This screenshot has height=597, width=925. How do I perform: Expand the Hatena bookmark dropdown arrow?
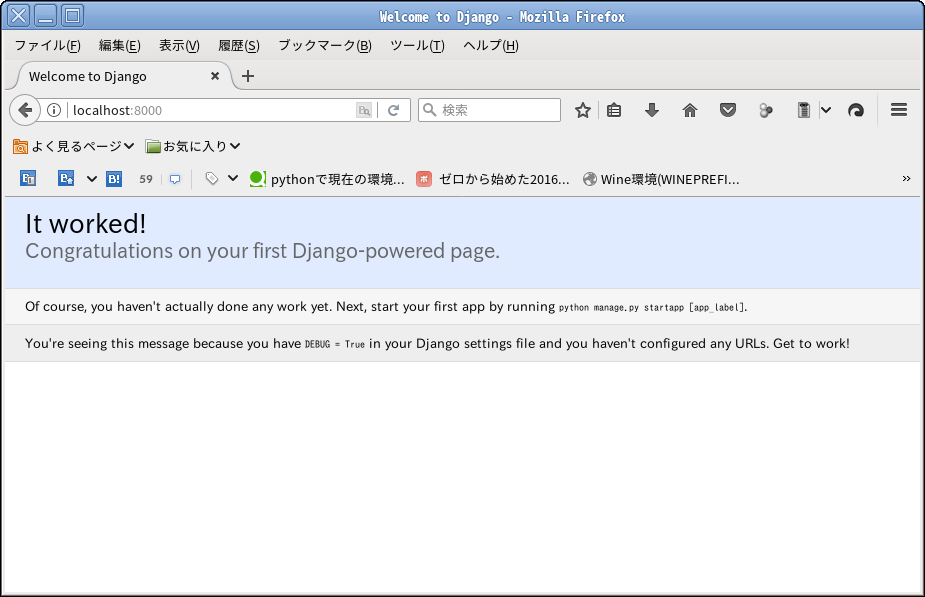pyautogui.click(x=91, y=179)
